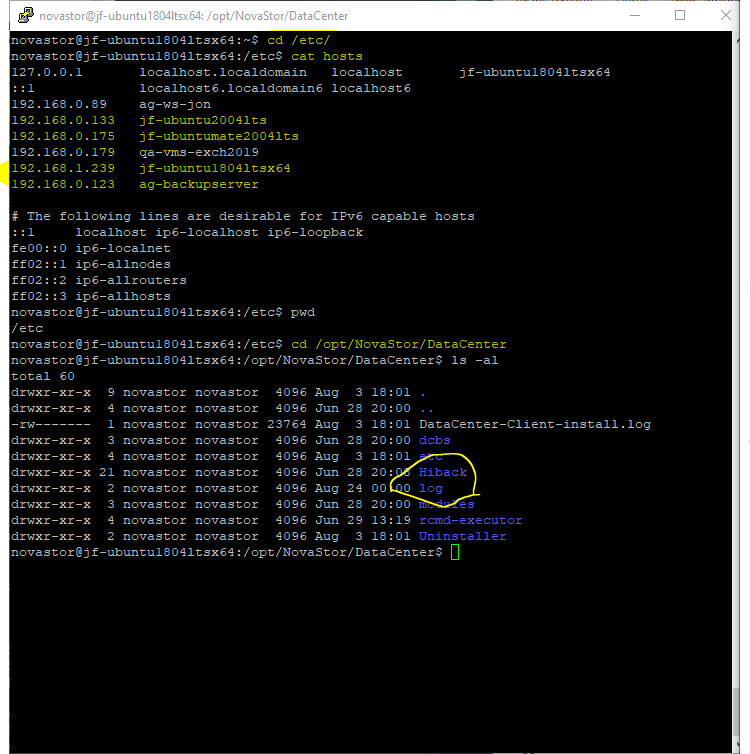Close the PuTTY terminal window
The image size is (750, 754).
point(725,15)
